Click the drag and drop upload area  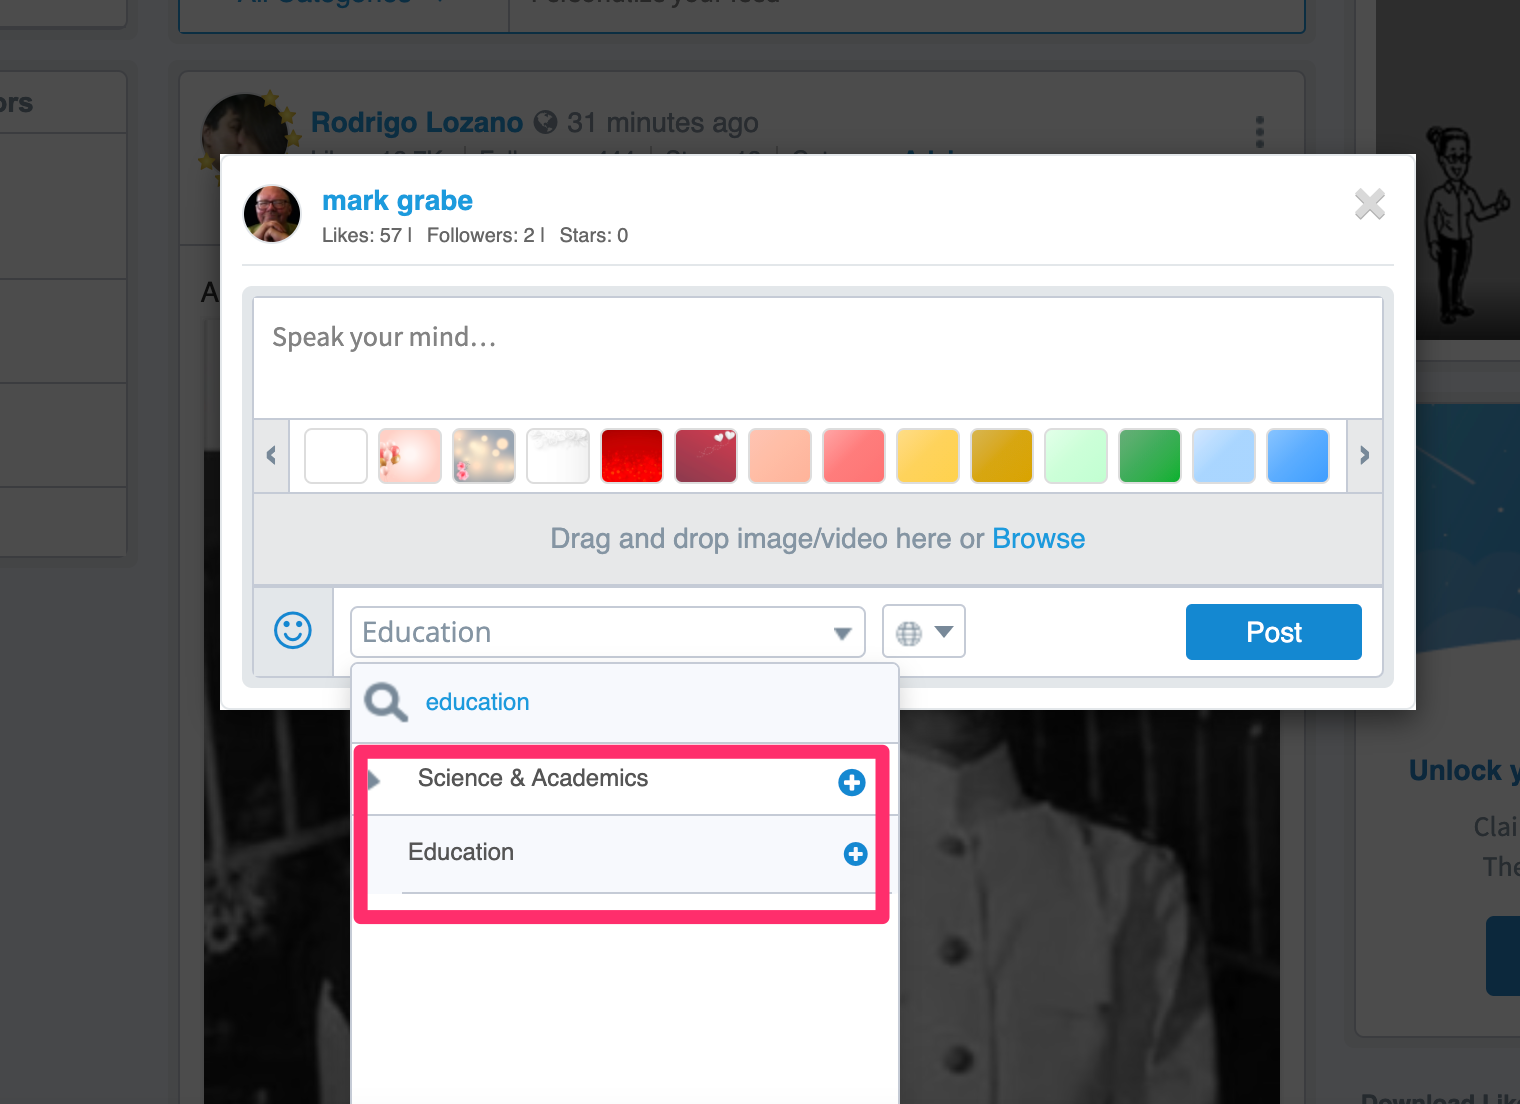point(818,539)
